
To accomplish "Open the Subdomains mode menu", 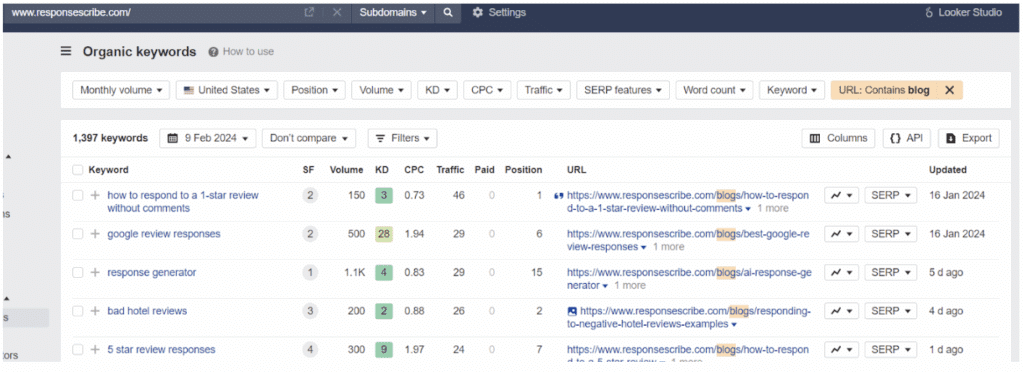I will (392, 12).
